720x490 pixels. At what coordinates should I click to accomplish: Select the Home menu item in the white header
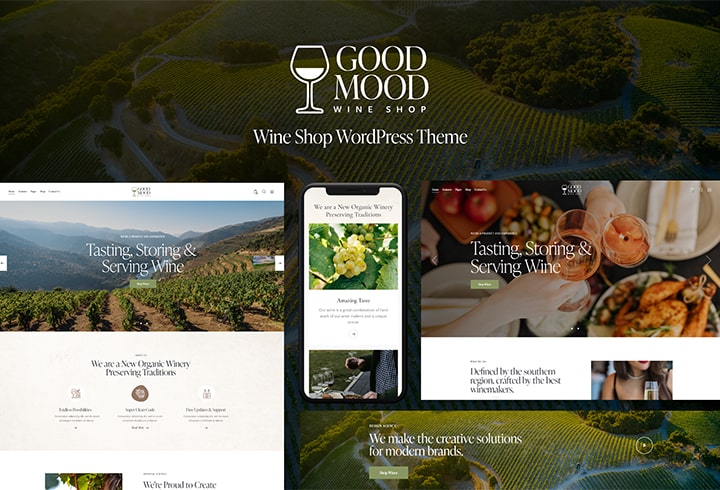(11, 191)
